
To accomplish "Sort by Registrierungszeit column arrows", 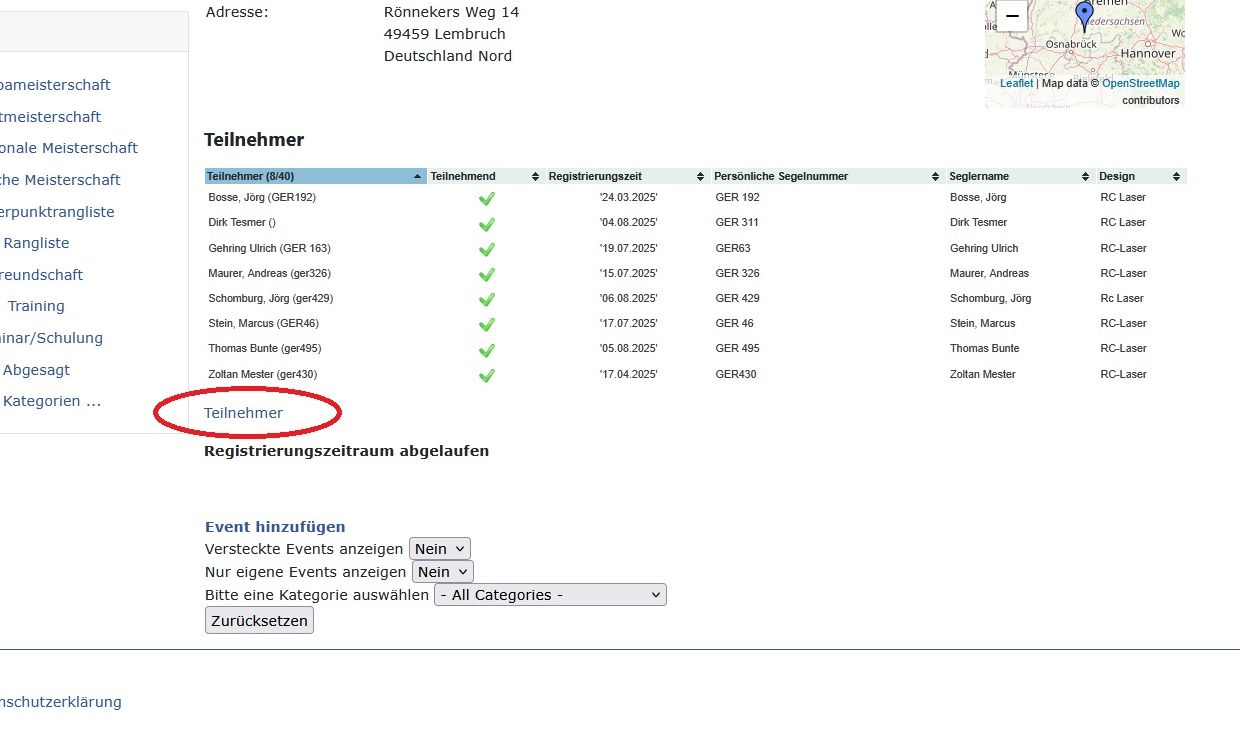I will point(701,177).
